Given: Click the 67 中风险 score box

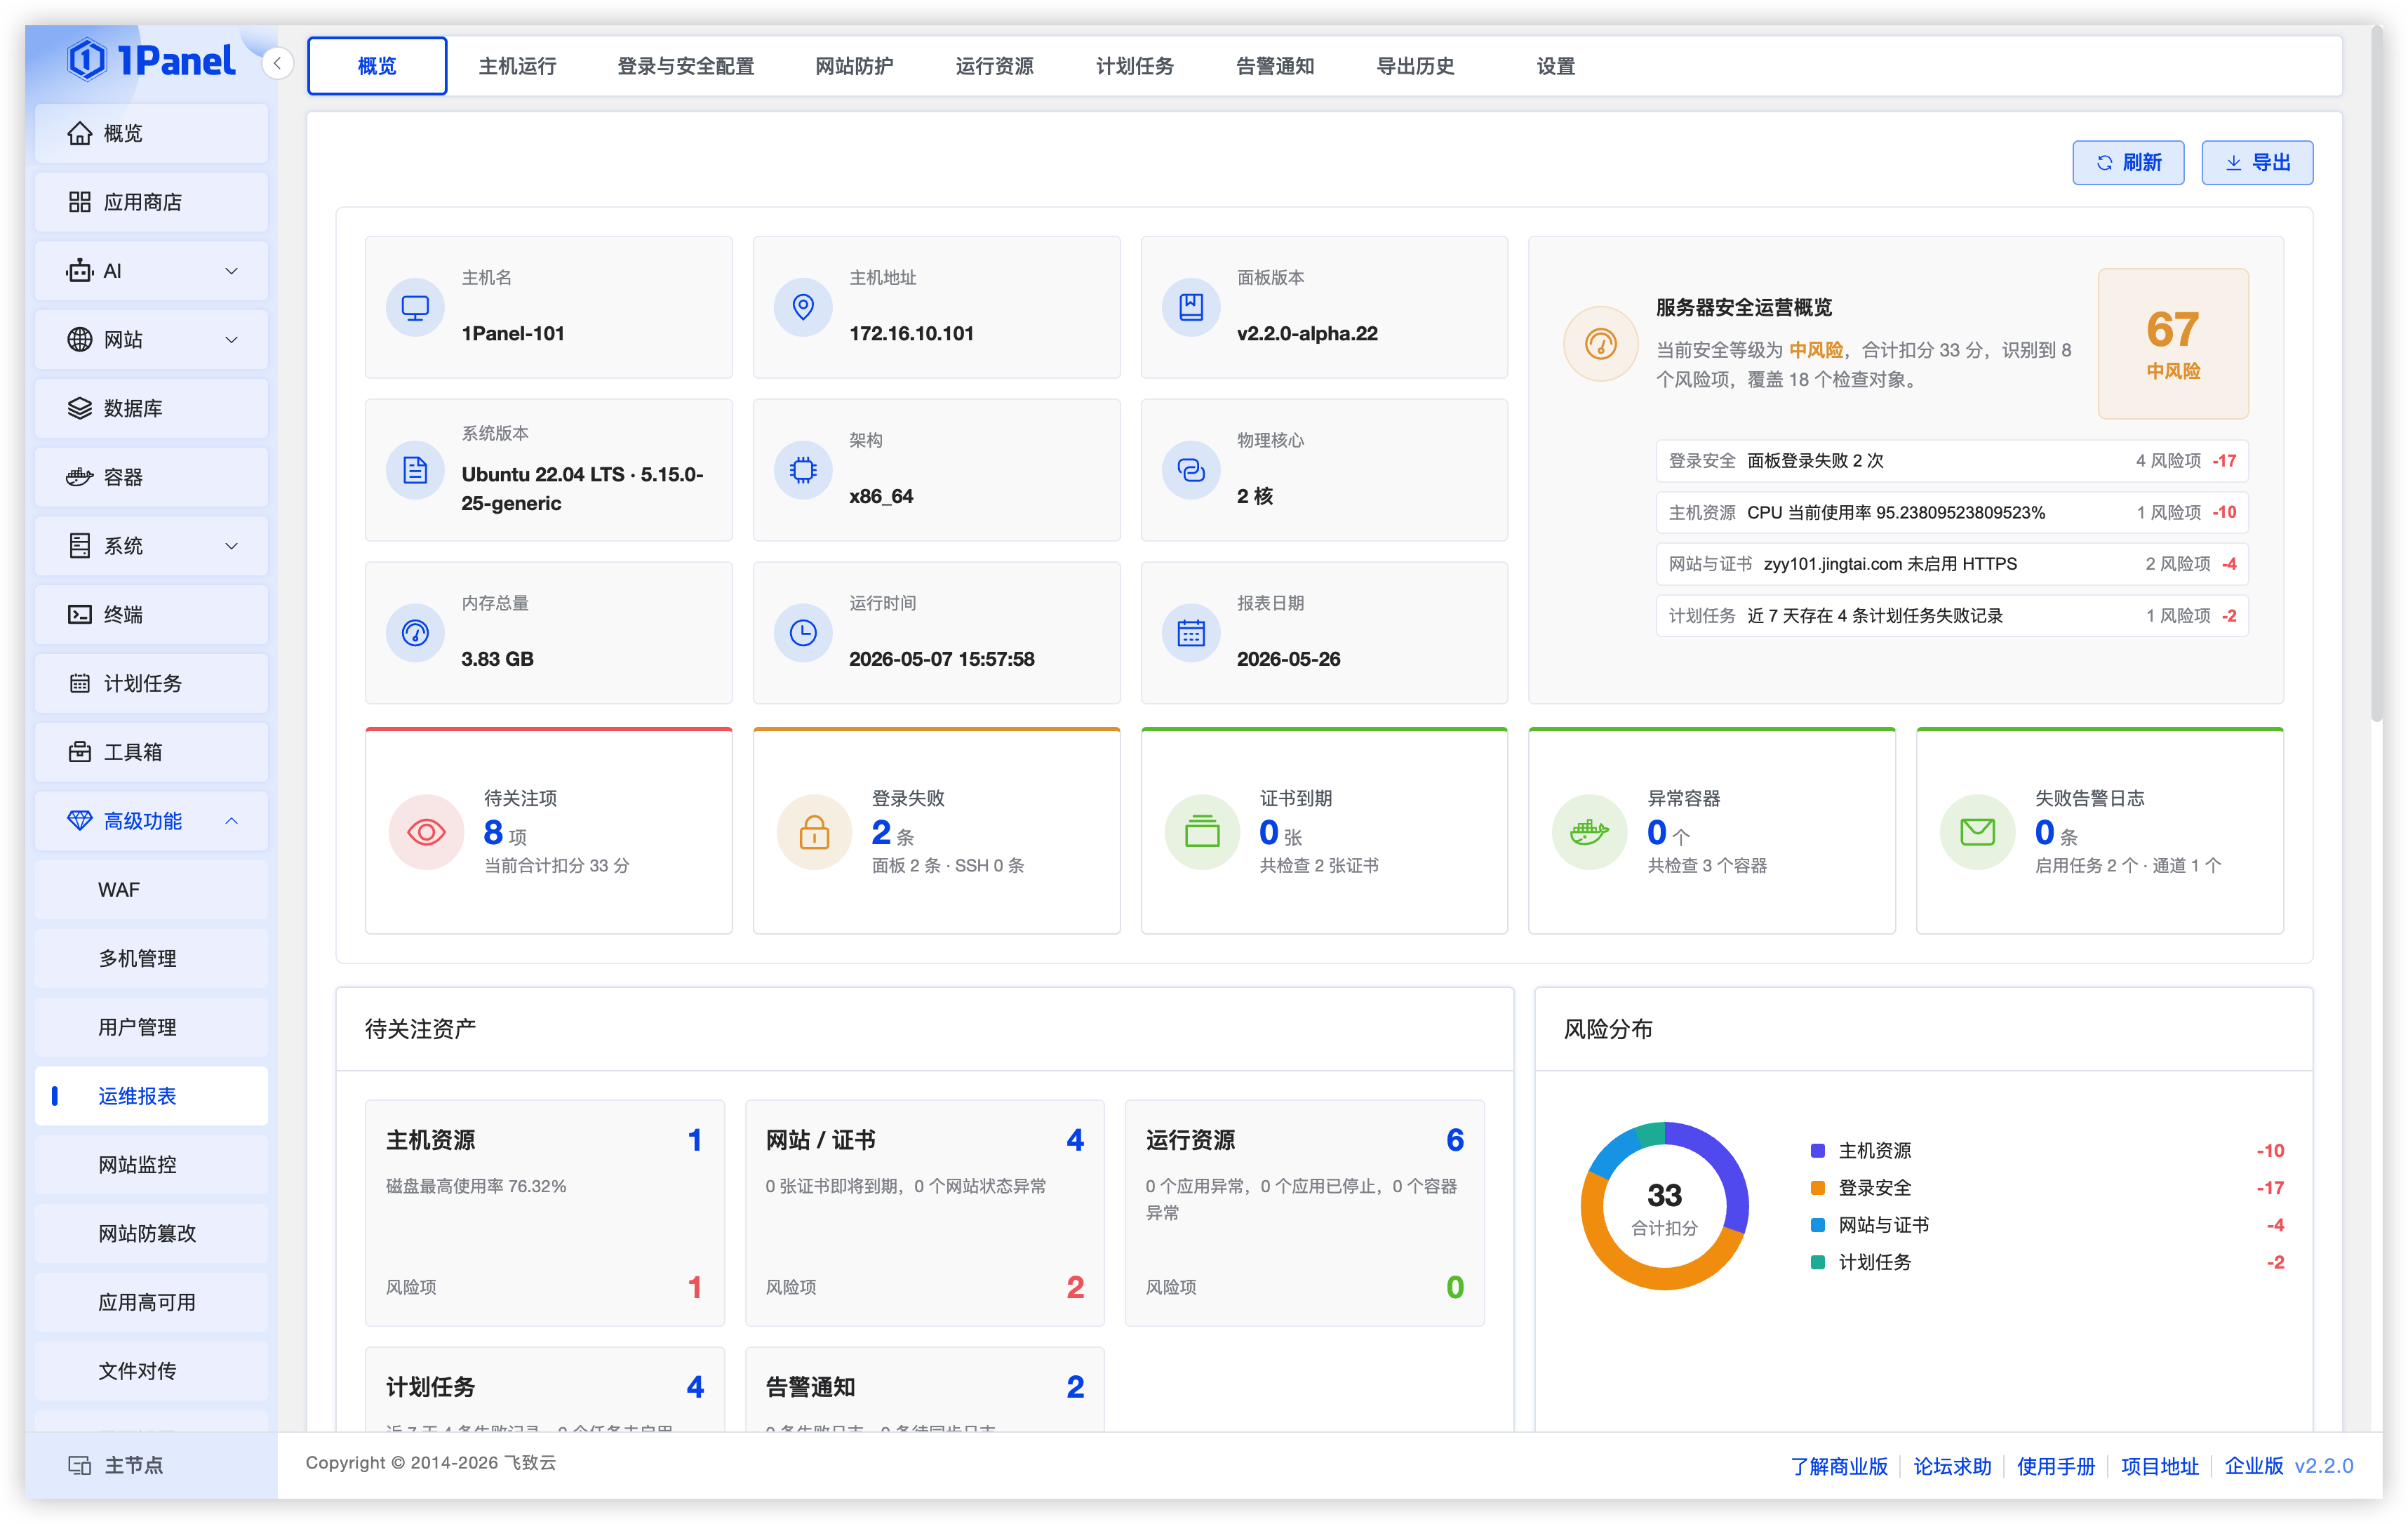Looking at the screenshot, I should 2173,343.
